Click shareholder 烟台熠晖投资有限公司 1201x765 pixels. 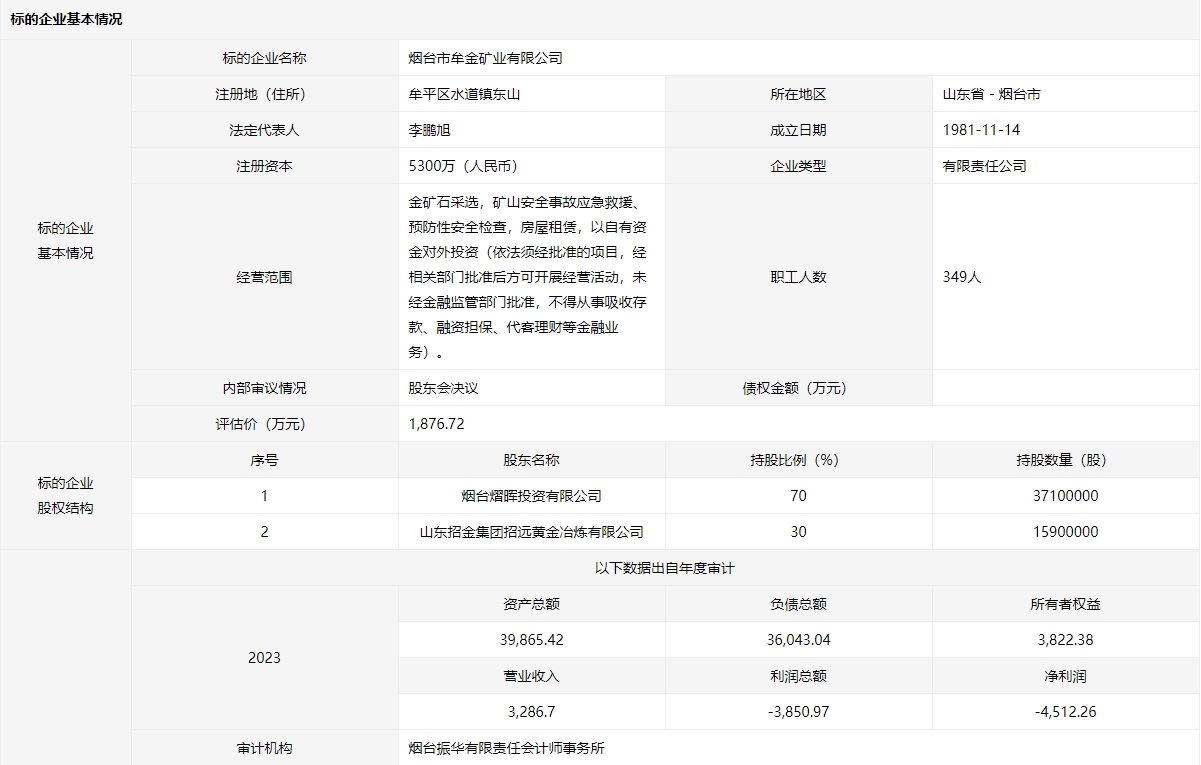(531, 496)
